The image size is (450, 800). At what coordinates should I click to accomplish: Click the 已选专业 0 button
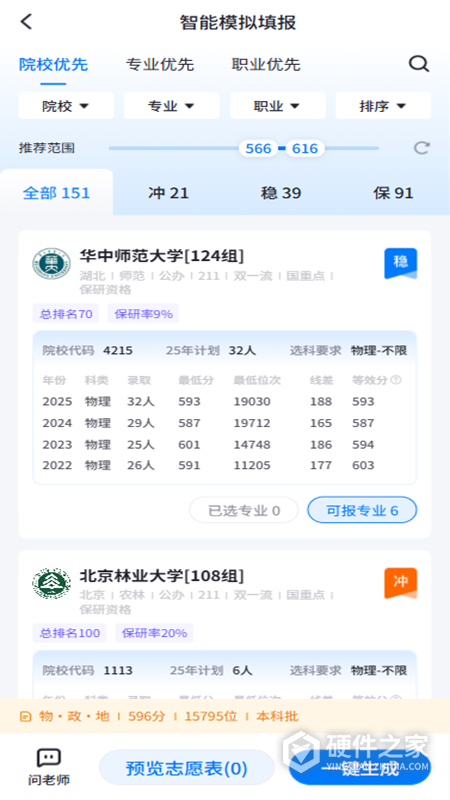[244, 510]
